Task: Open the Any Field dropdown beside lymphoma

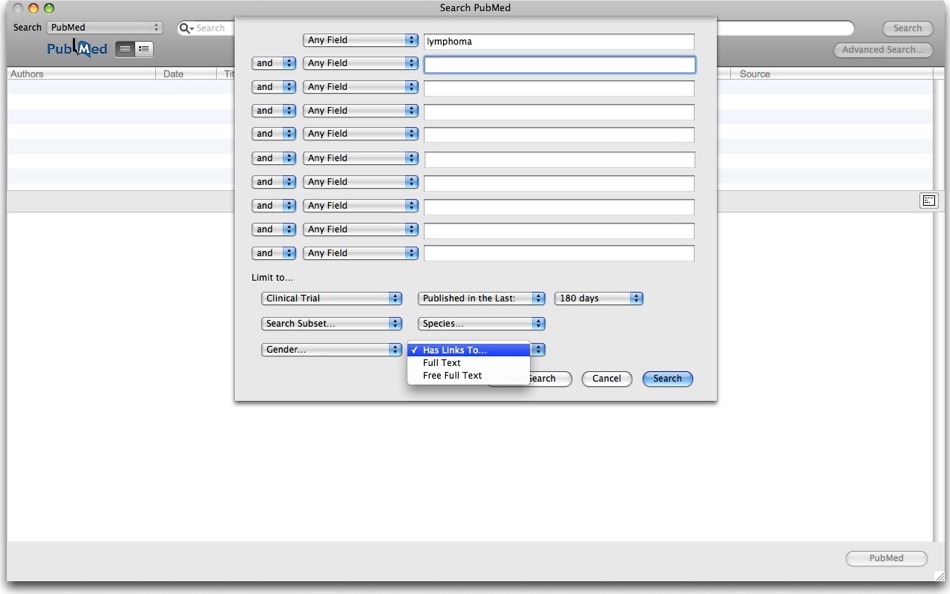Action: click(360, 40)
